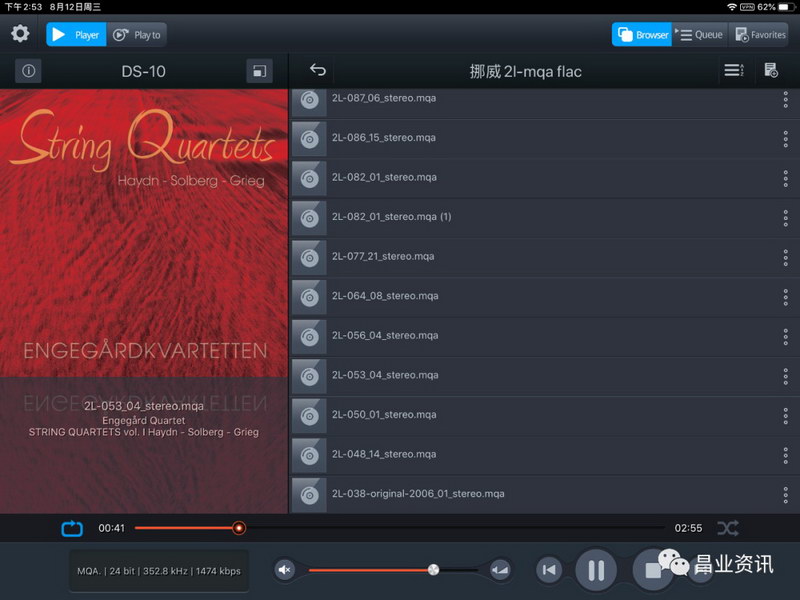Open options for 2L-082_01_stereo.mqa
800x600 pixels.
[x=786, y=179]
